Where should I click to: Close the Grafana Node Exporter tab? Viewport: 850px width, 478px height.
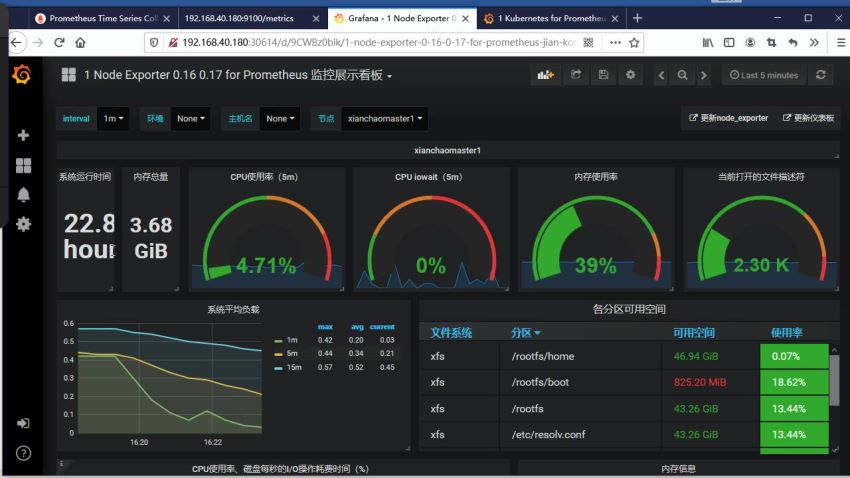[x=465, y=18]
